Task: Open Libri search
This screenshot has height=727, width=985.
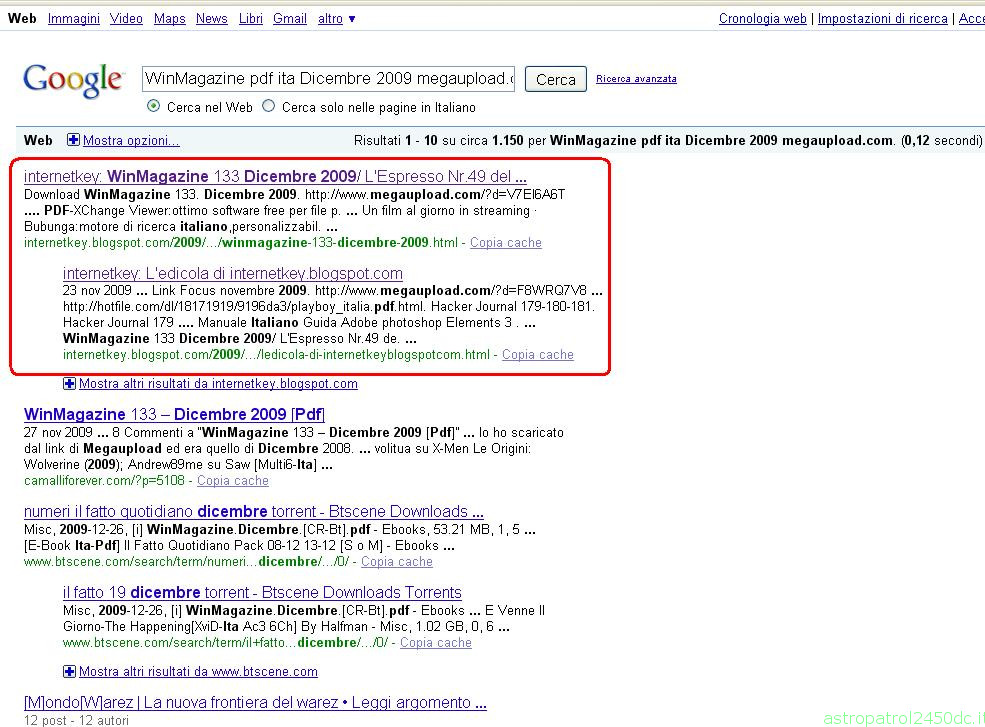Action: 251,19
